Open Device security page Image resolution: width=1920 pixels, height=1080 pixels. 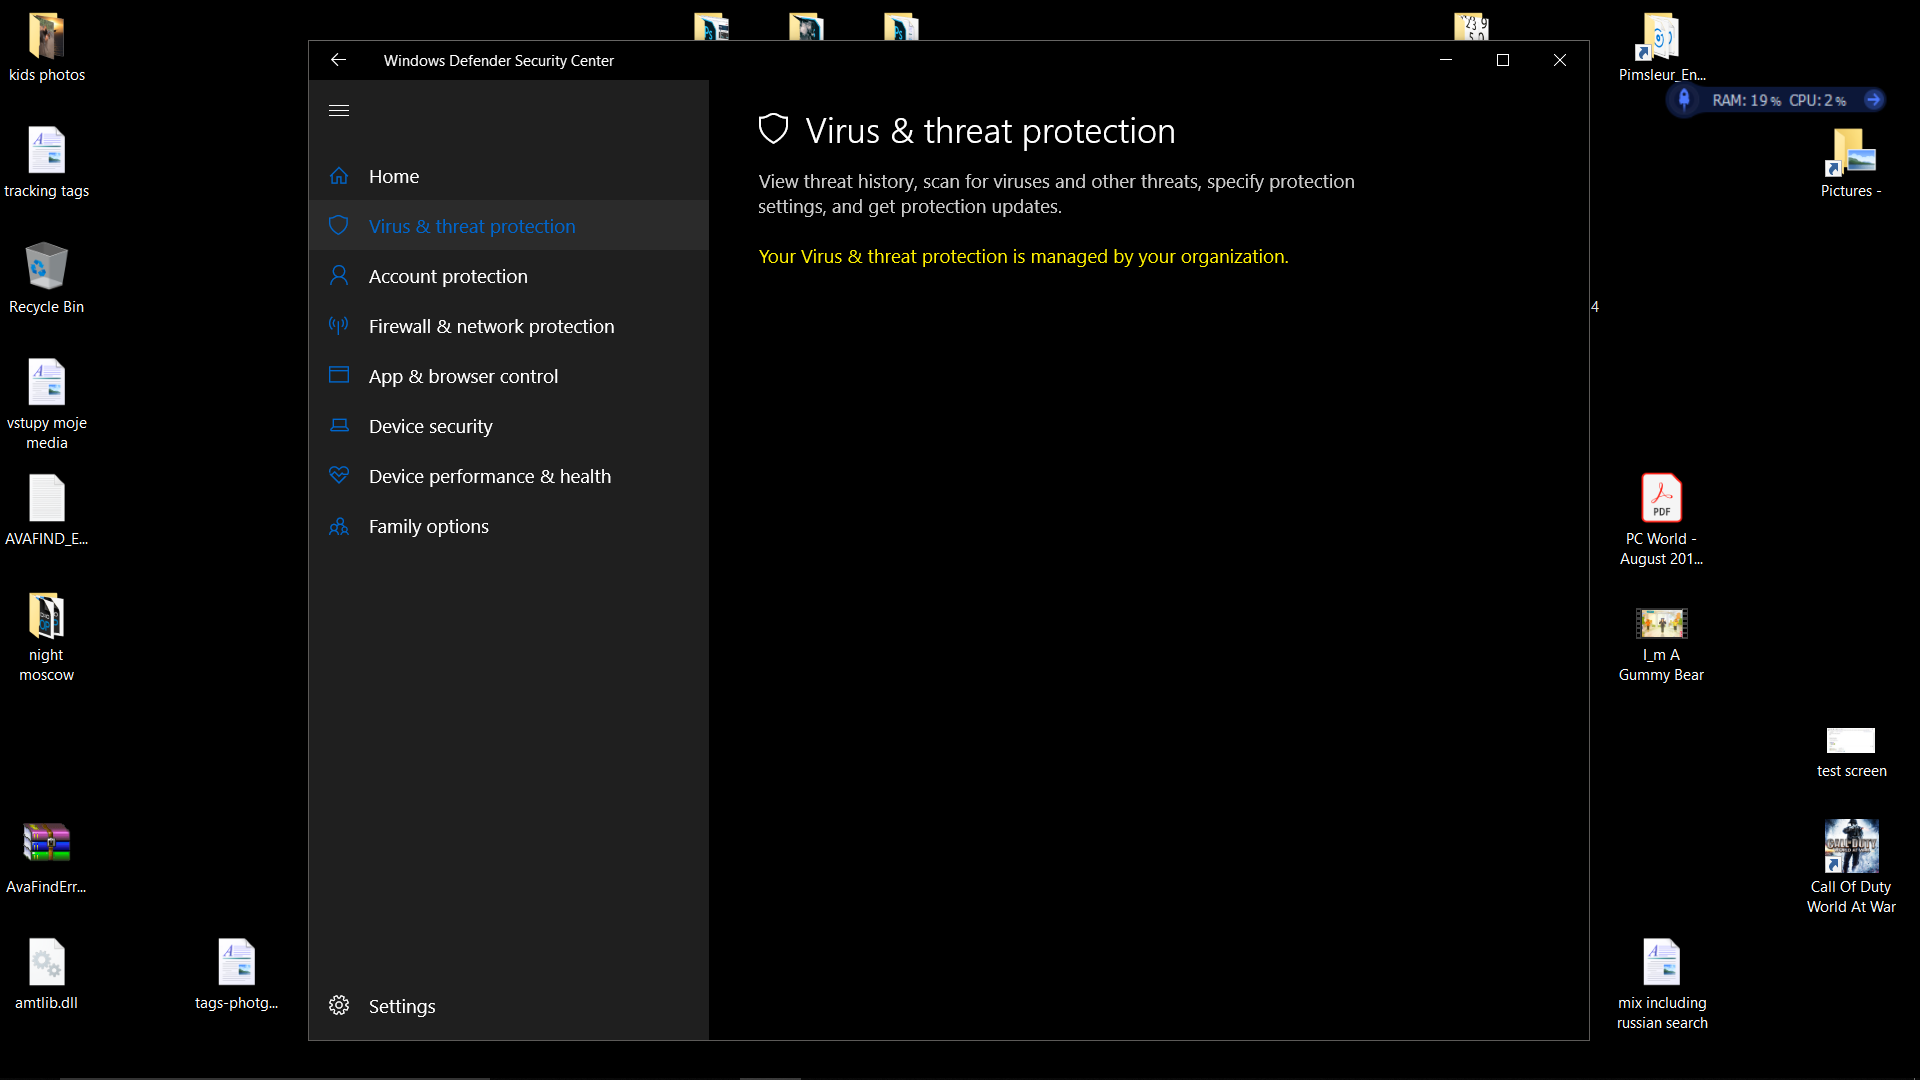click(509, 426)
